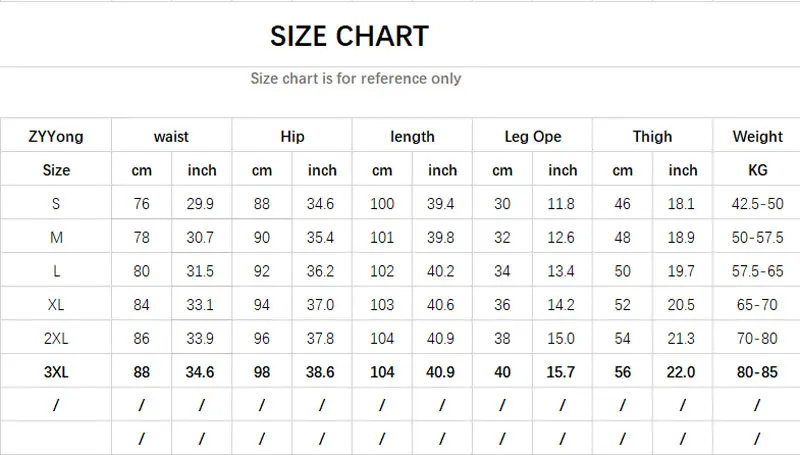
Task: Select the ZYYong header cell
Action: 56,137
